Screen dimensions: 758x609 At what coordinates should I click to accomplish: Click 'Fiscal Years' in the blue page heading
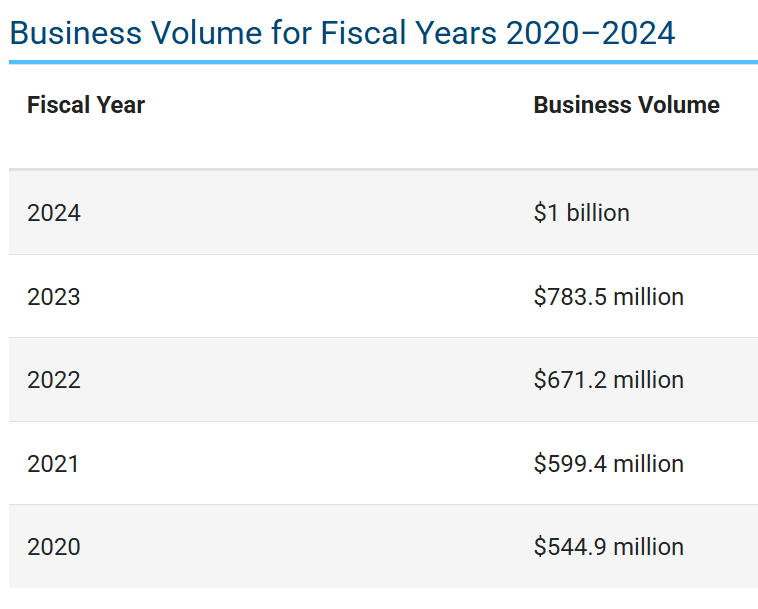408,33
